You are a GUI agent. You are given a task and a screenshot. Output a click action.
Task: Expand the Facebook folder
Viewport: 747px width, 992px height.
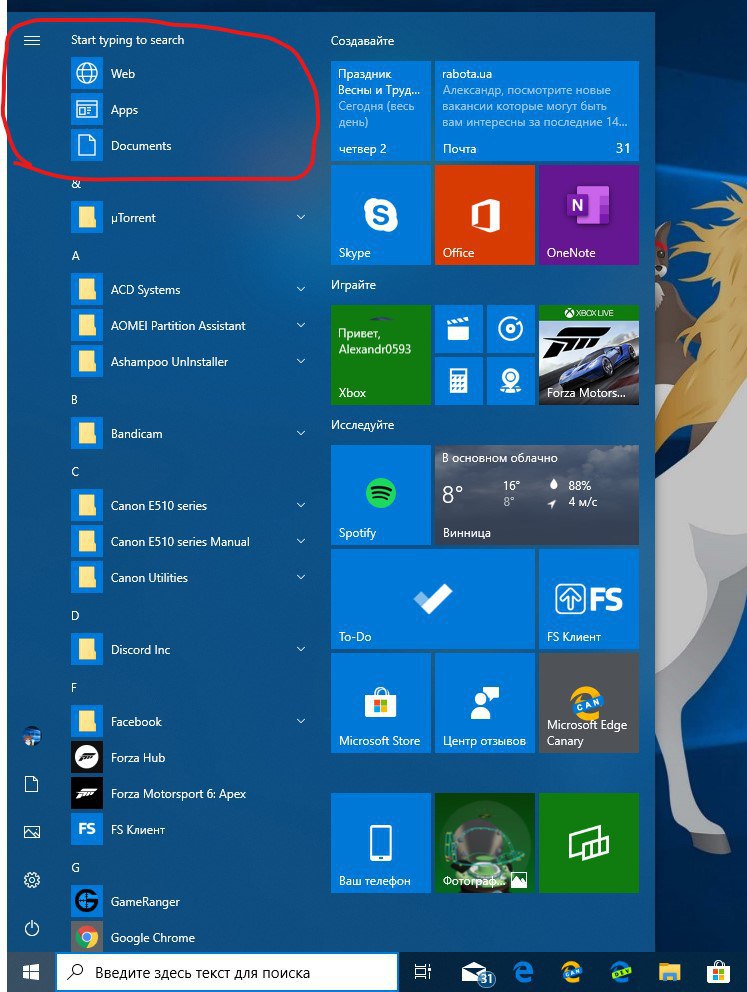click(x=190, y=722)
